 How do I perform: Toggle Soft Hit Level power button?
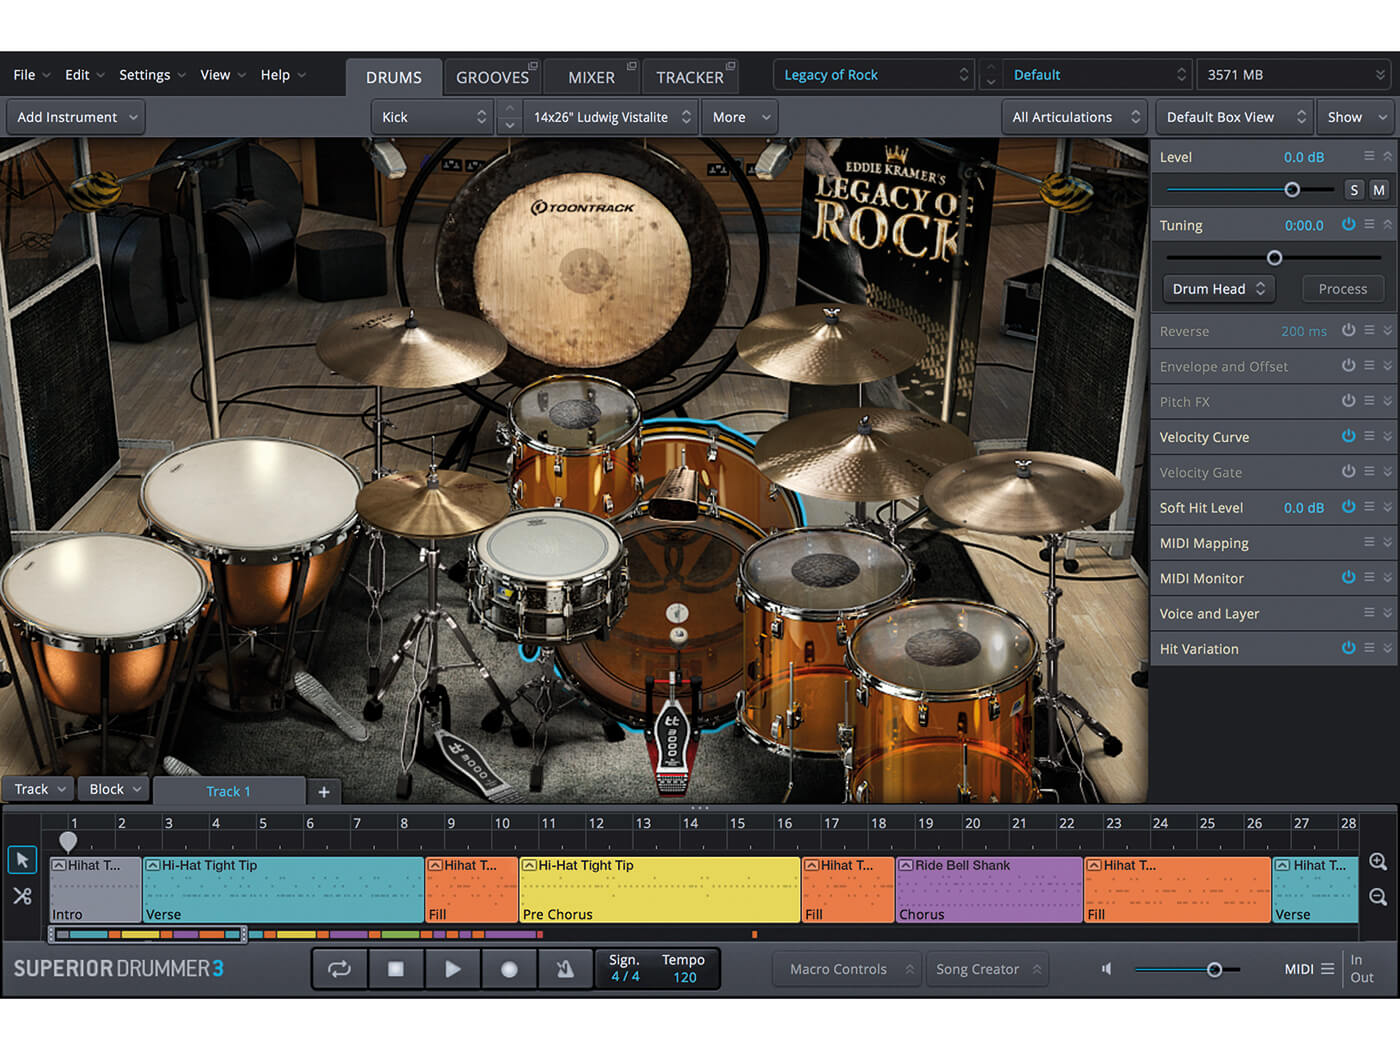[1348, 506]
